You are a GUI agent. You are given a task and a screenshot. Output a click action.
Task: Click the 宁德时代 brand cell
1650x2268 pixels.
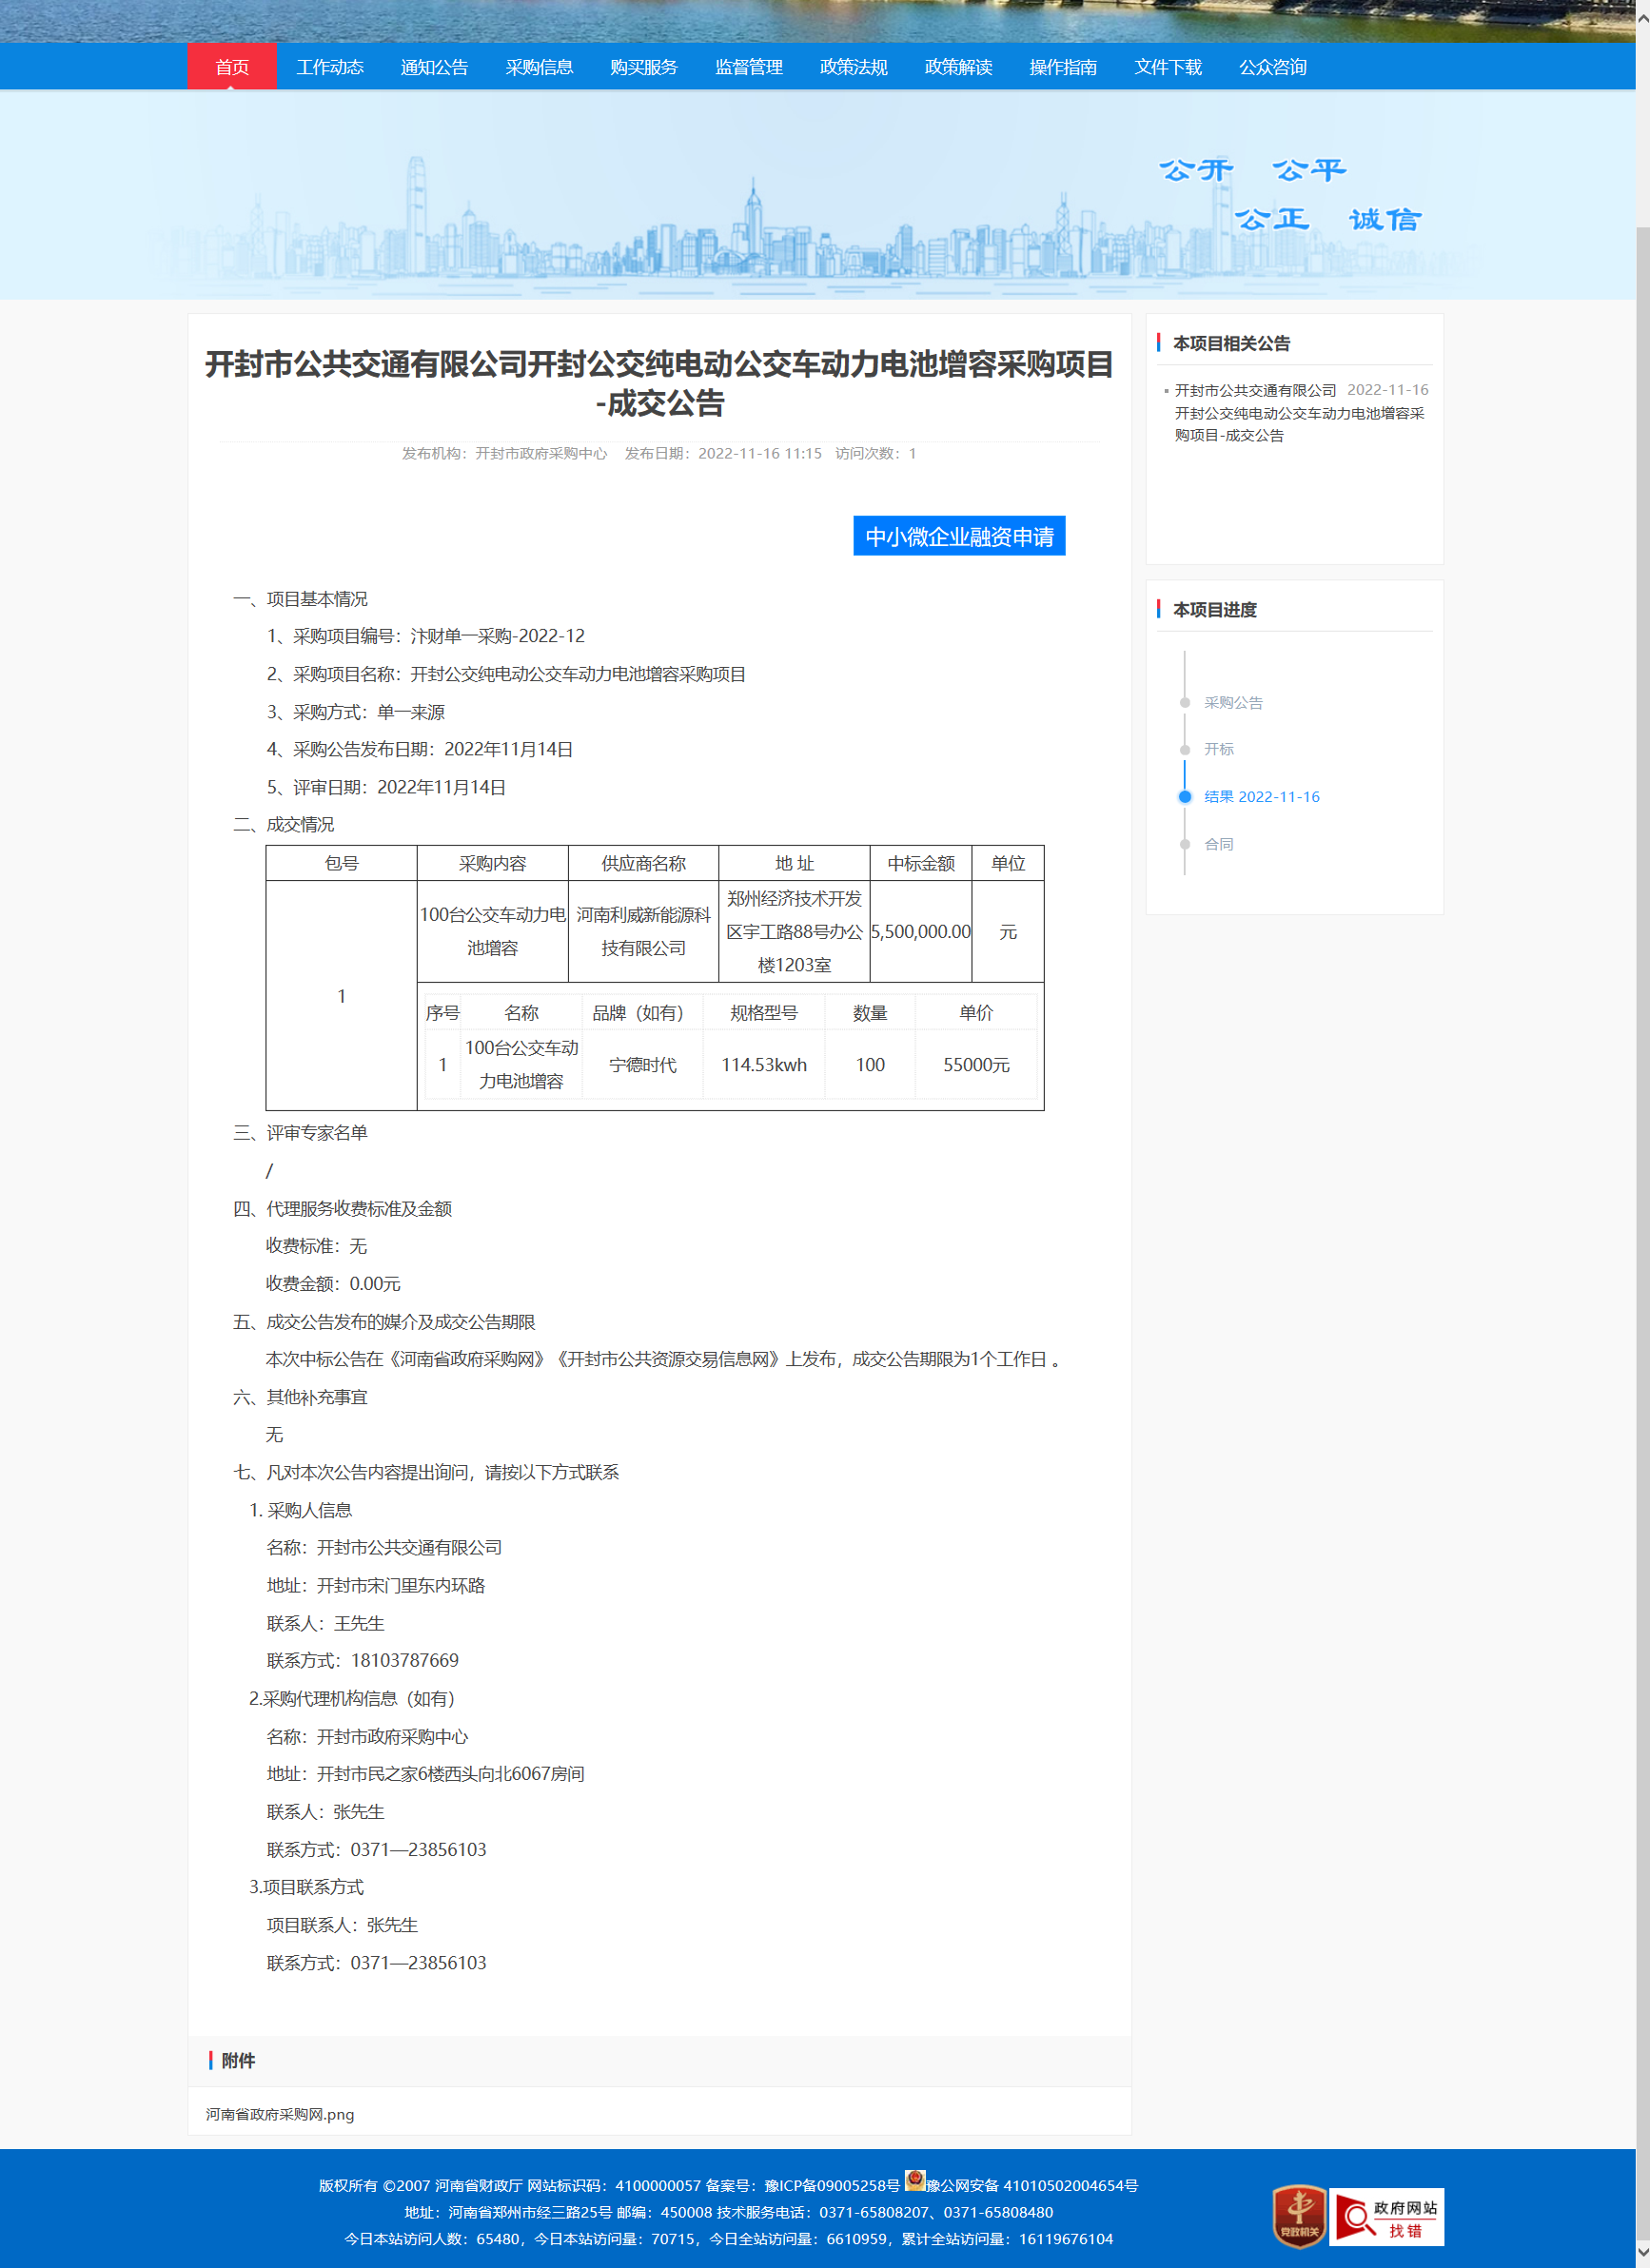(x=643, y=1065)
